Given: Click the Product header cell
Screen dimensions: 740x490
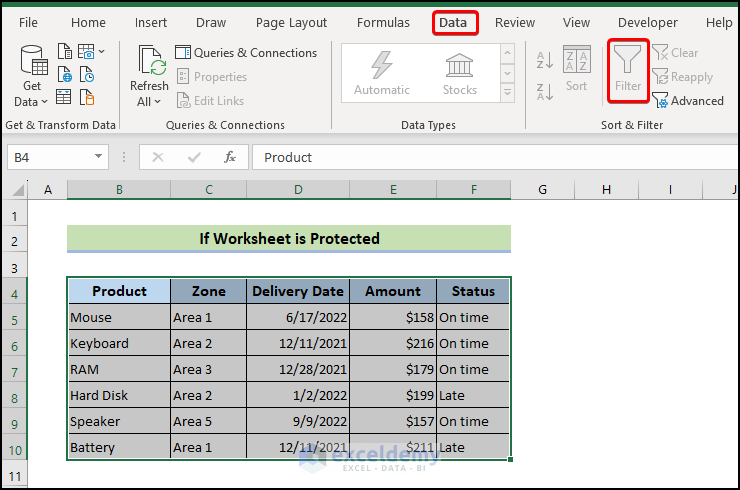Looking at the screenshot, I should [x=119, y=291].
